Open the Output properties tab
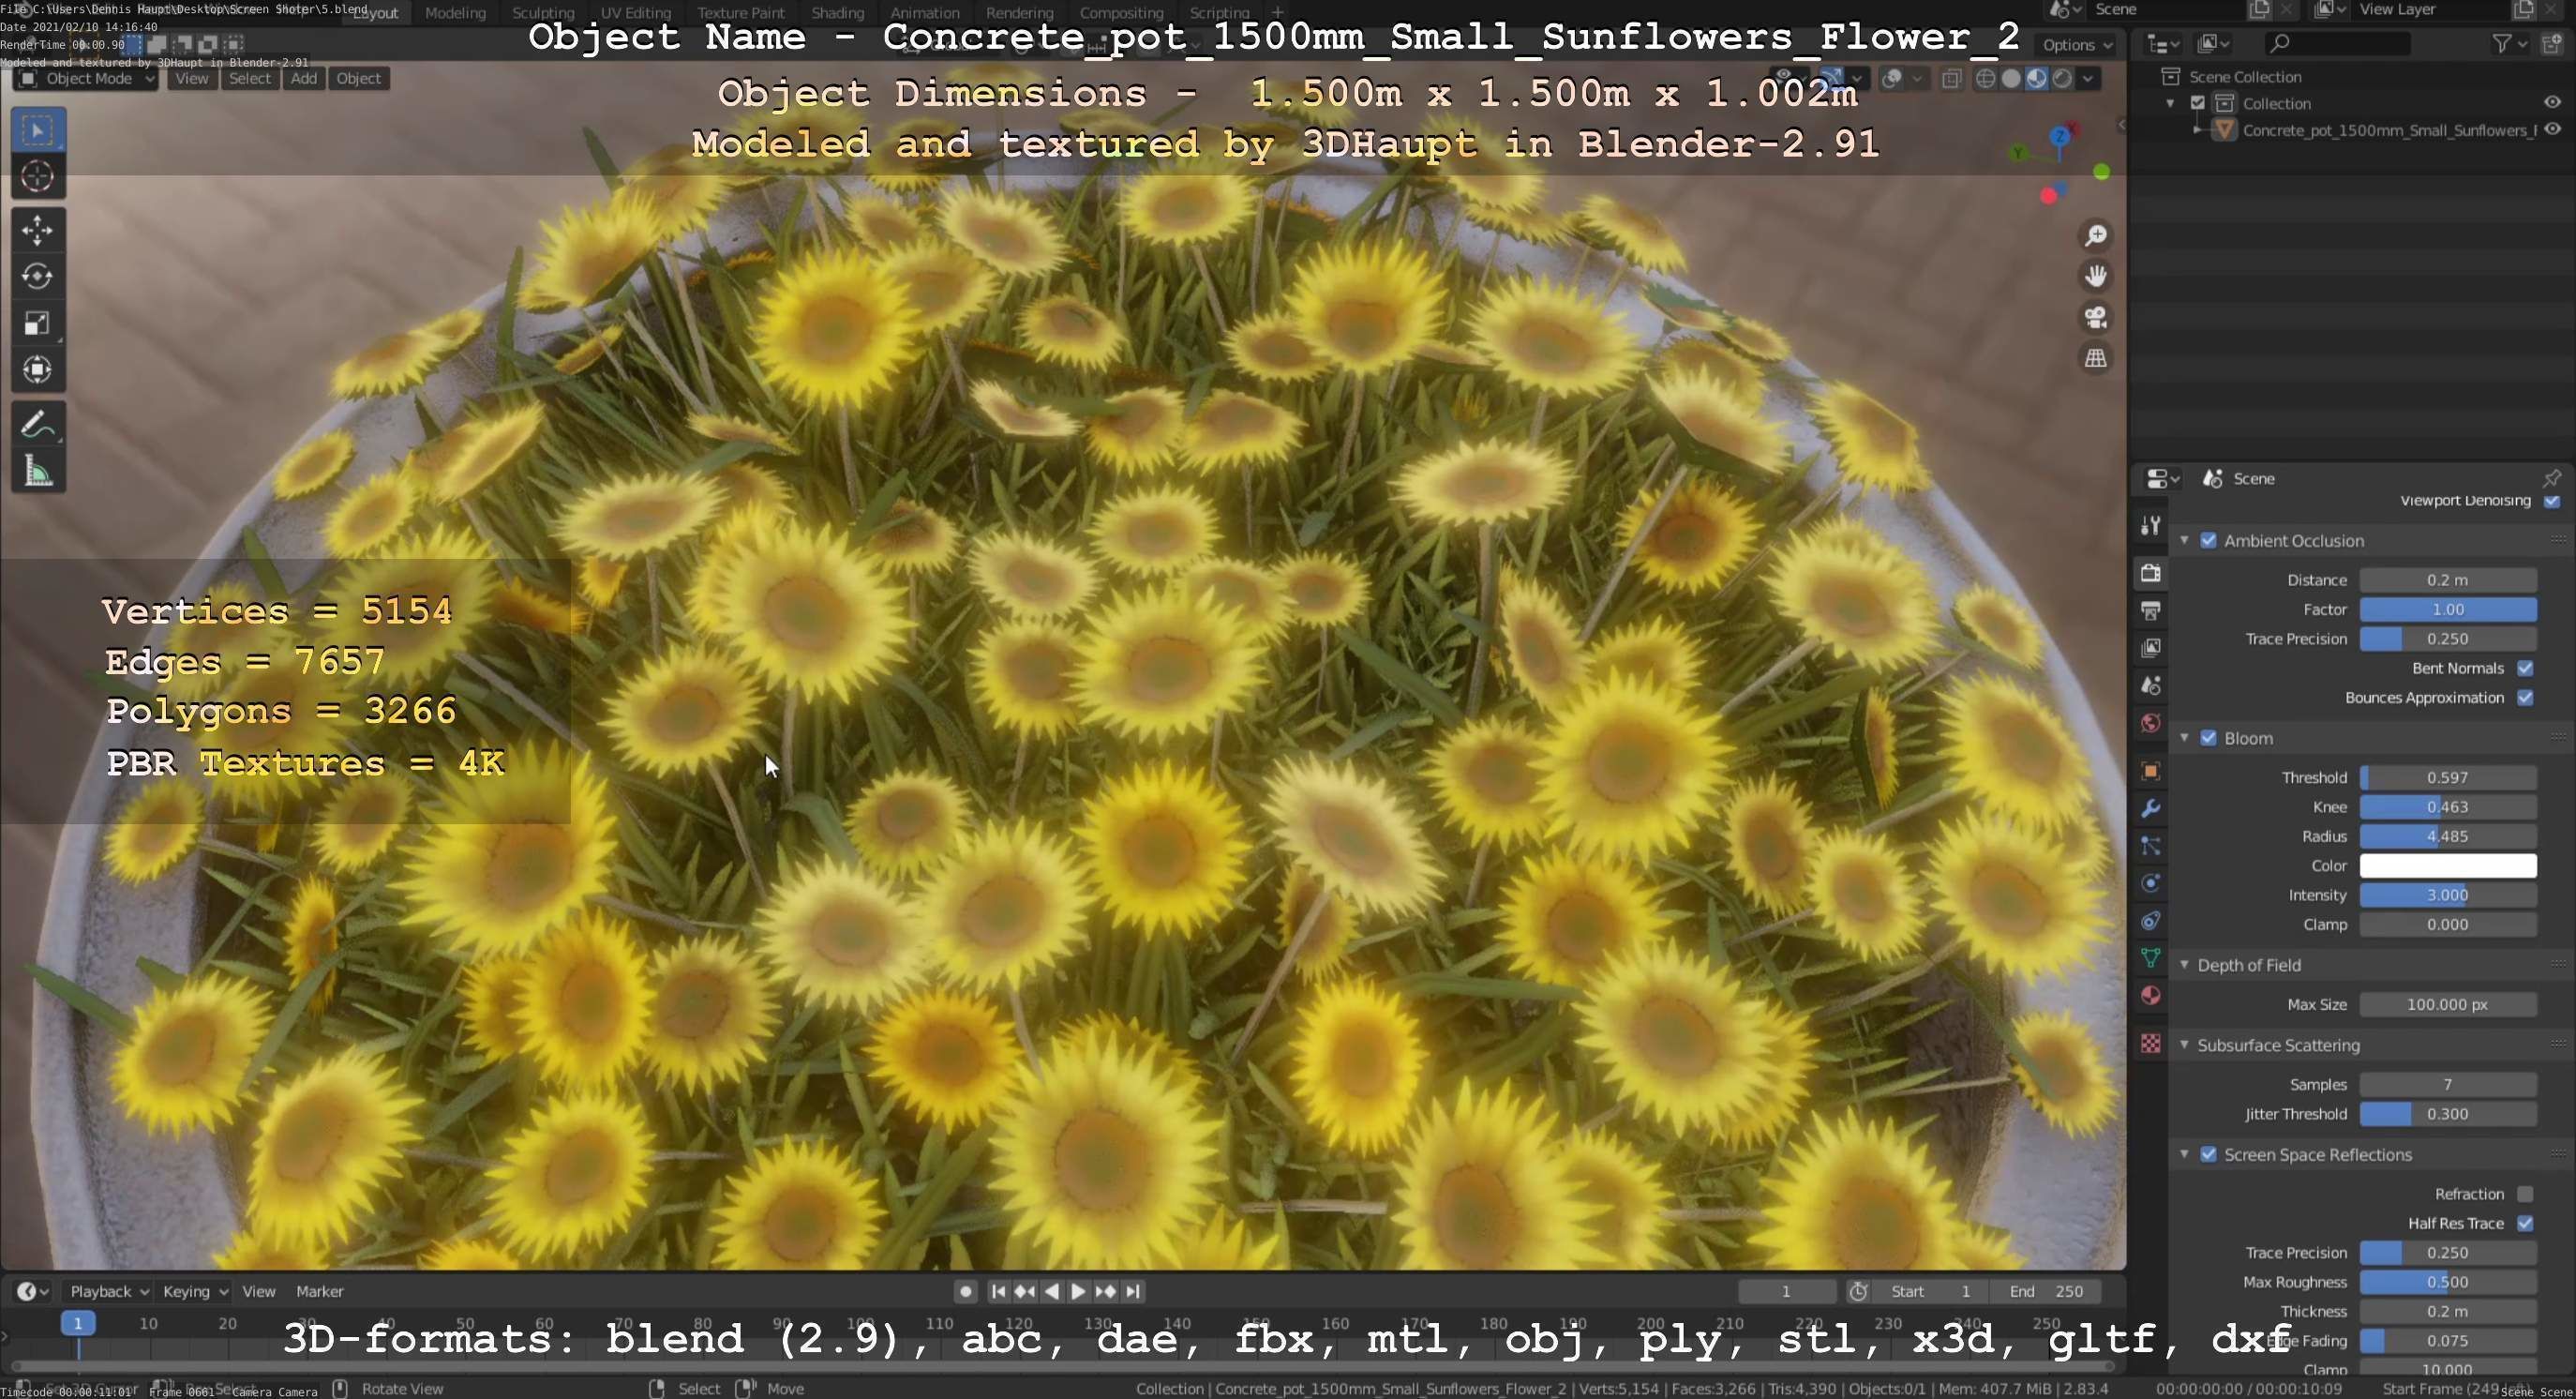 2150,610
